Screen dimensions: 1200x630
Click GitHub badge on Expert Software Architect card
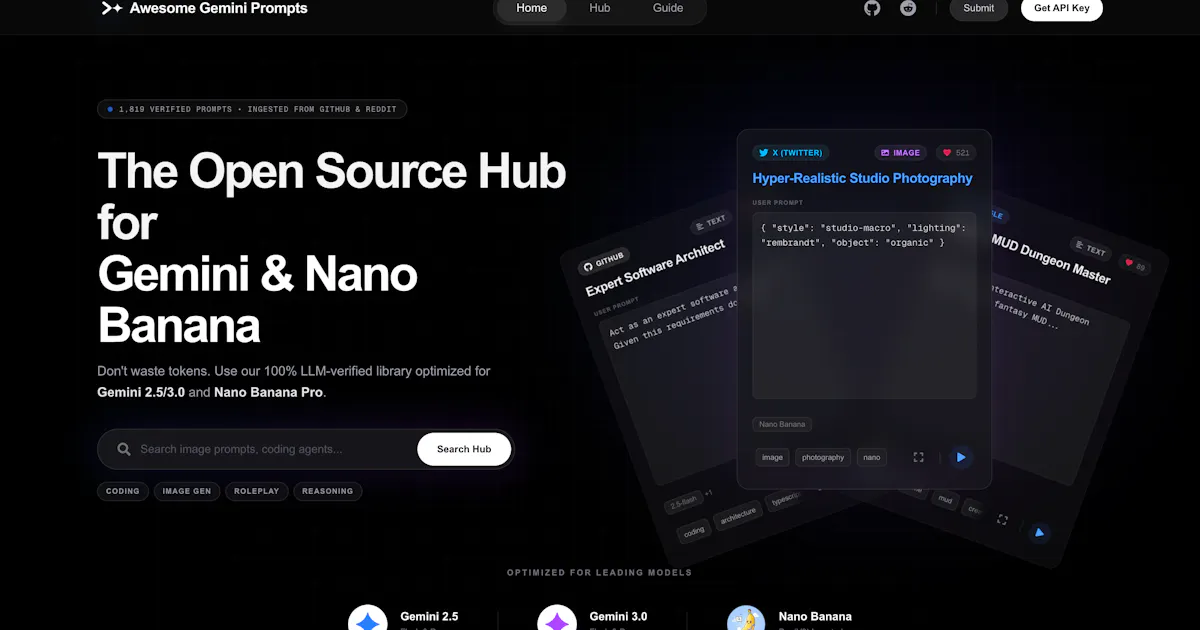pyautogui.click(x=604, y=262)
